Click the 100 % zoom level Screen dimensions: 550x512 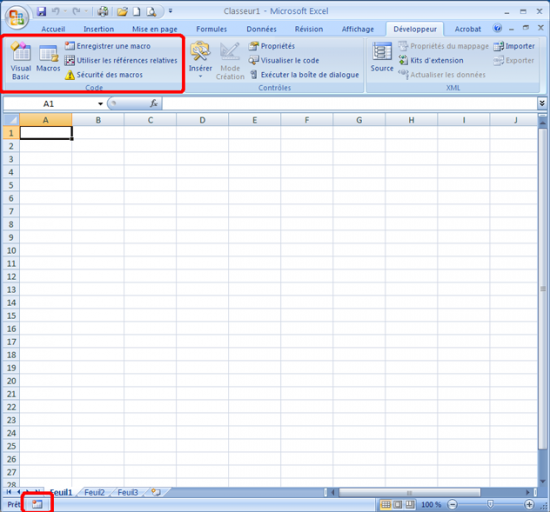[x=431, y=505]
